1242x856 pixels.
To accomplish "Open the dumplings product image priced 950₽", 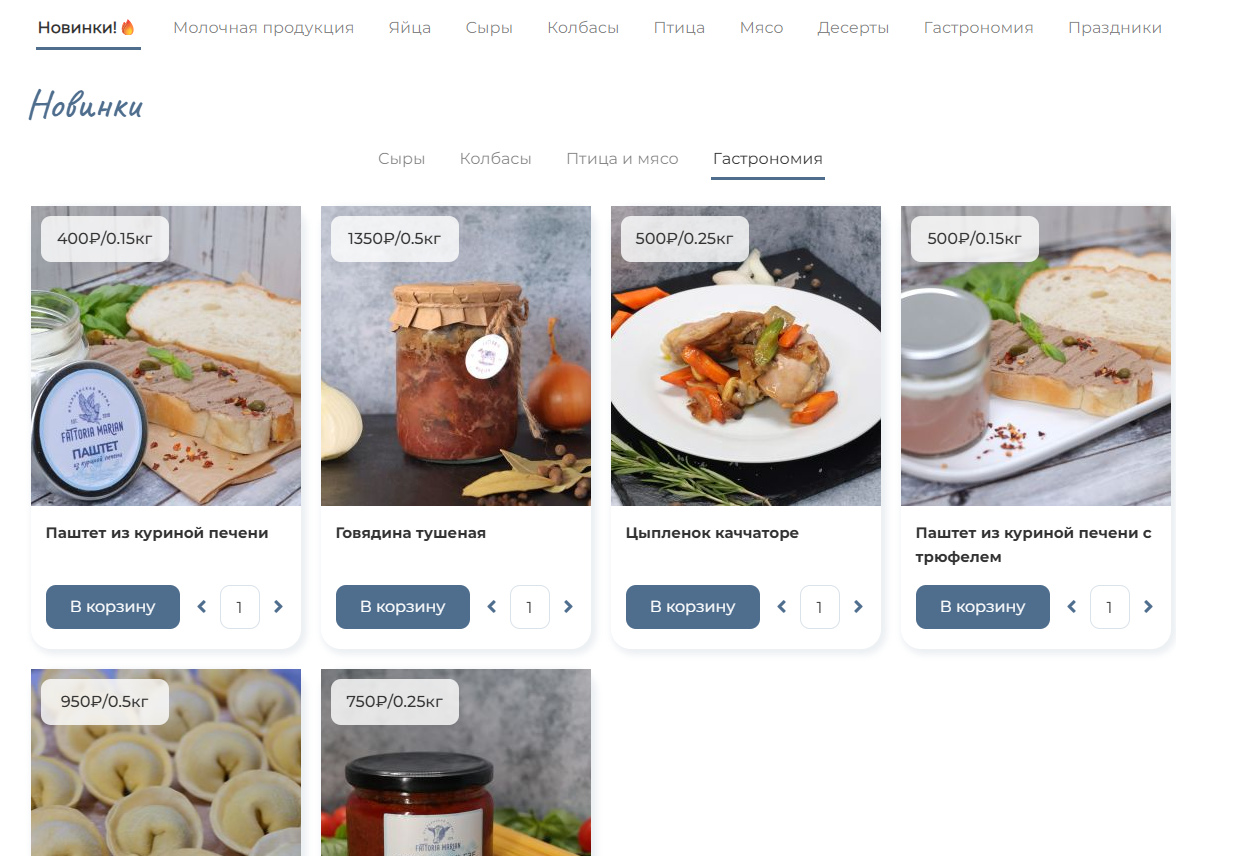I will pos(166,762).
